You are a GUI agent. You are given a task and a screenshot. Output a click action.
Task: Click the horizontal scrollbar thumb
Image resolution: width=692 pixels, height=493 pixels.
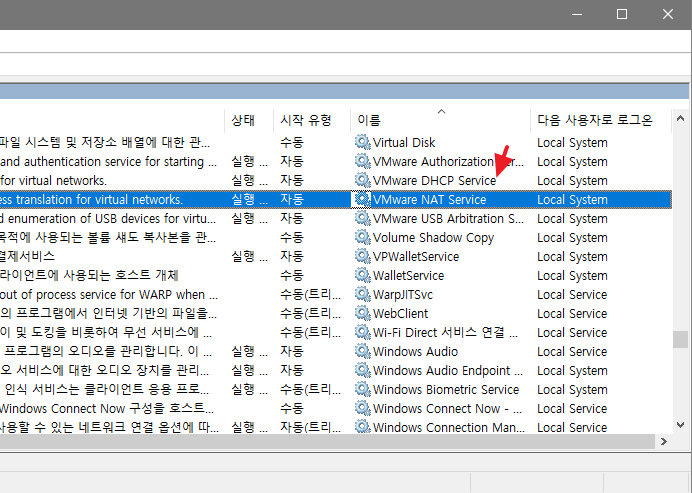[x=327, y=441]
